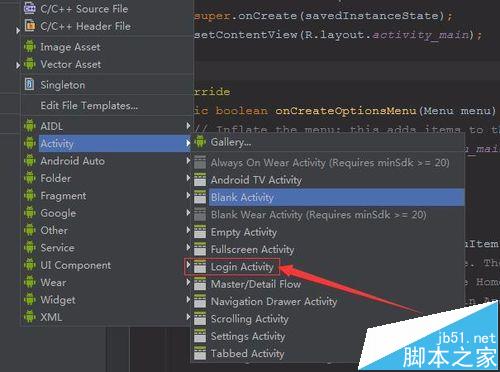Click the Google android icon
Viewport: 500px width, 372px height.
30,213
